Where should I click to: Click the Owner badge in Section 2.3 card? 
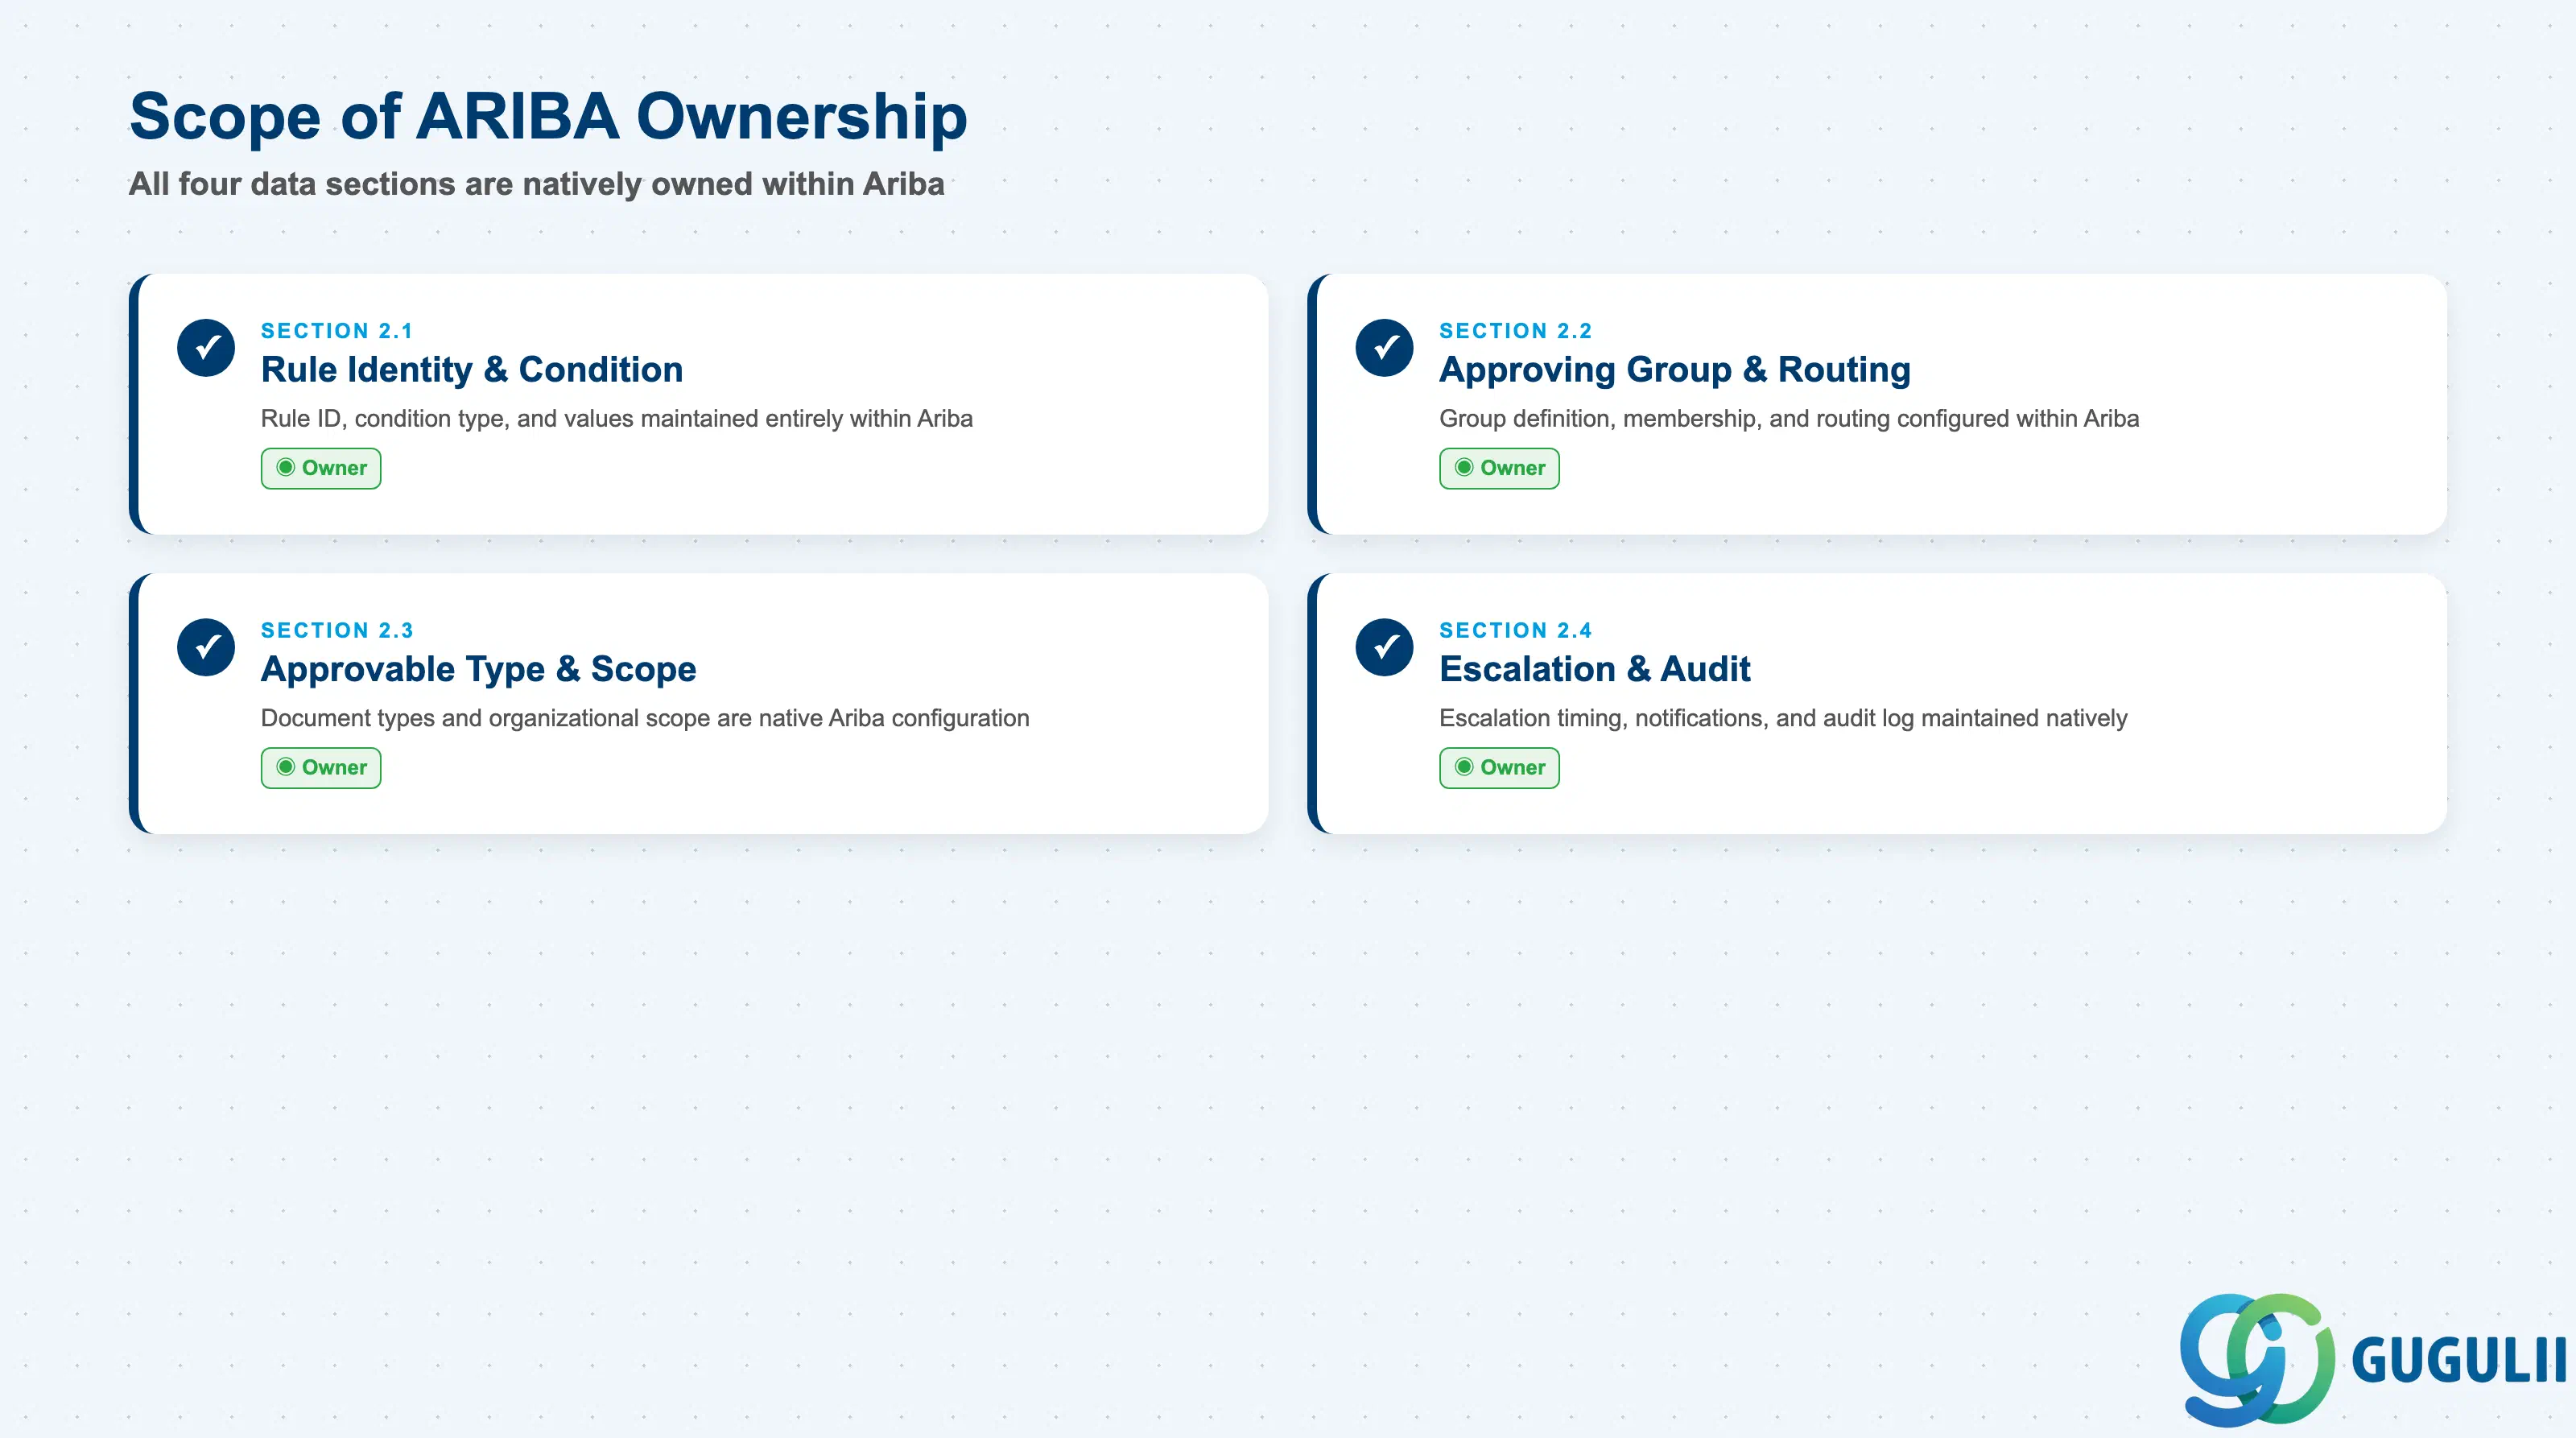[321, 767]
